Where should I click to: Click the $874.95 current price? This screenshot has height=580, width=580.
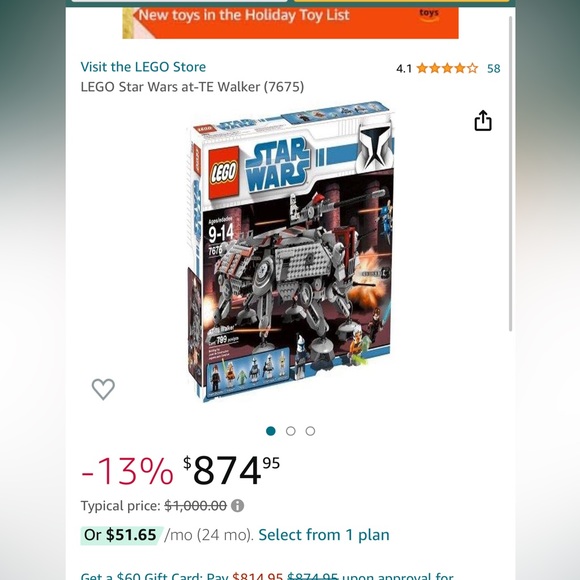(232, 470)
